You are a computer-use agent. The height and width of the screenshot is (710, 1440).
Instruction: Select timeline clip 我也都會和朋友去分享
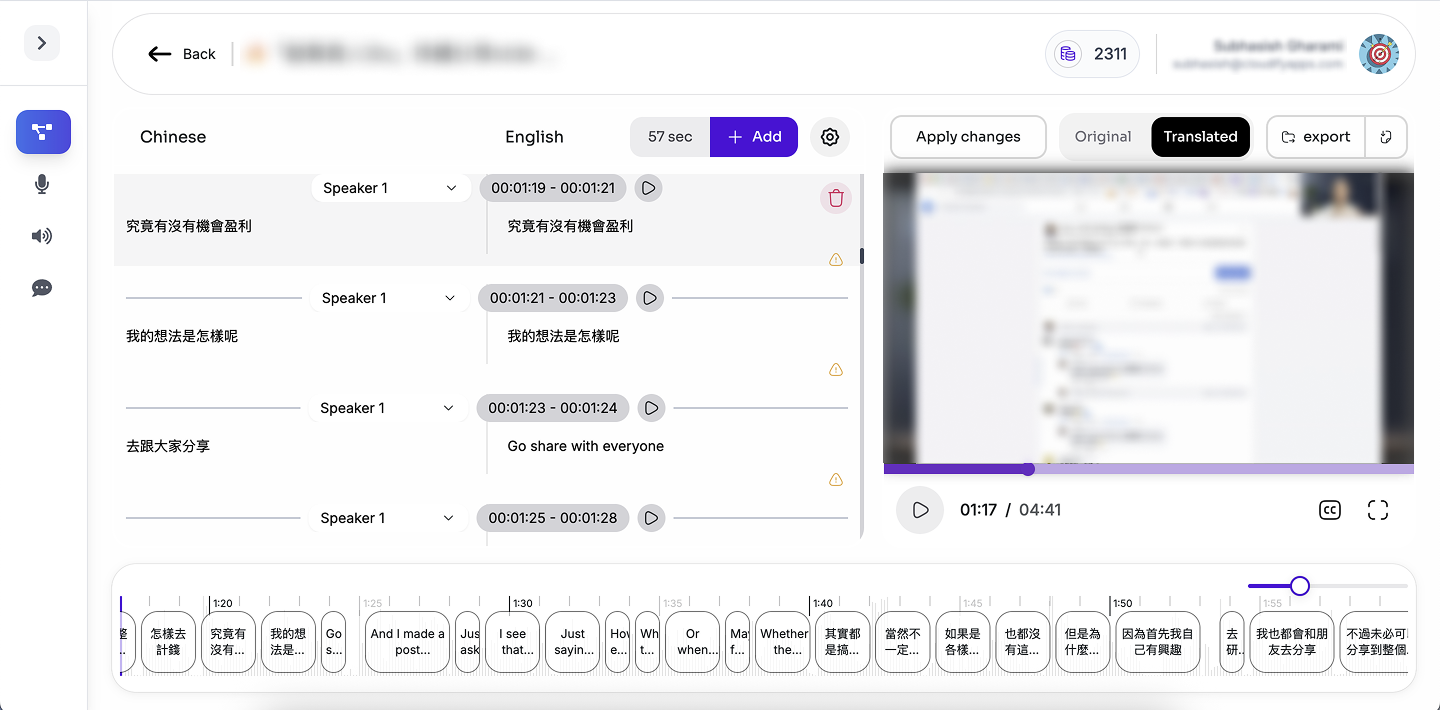pos(1292,642)
